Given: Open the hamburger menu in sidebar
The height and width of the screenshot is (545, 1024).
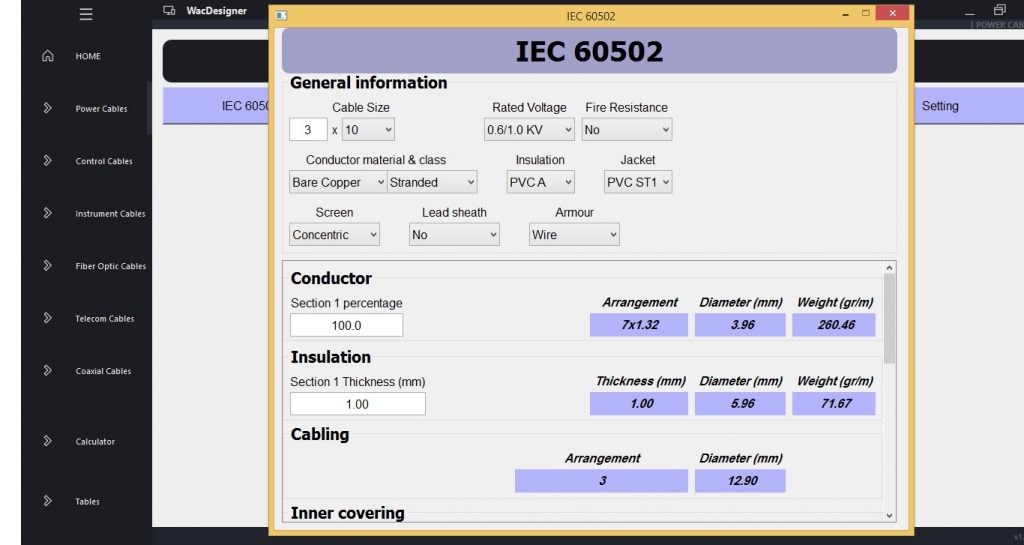Looking at the screenshot, I should [86, 14].
